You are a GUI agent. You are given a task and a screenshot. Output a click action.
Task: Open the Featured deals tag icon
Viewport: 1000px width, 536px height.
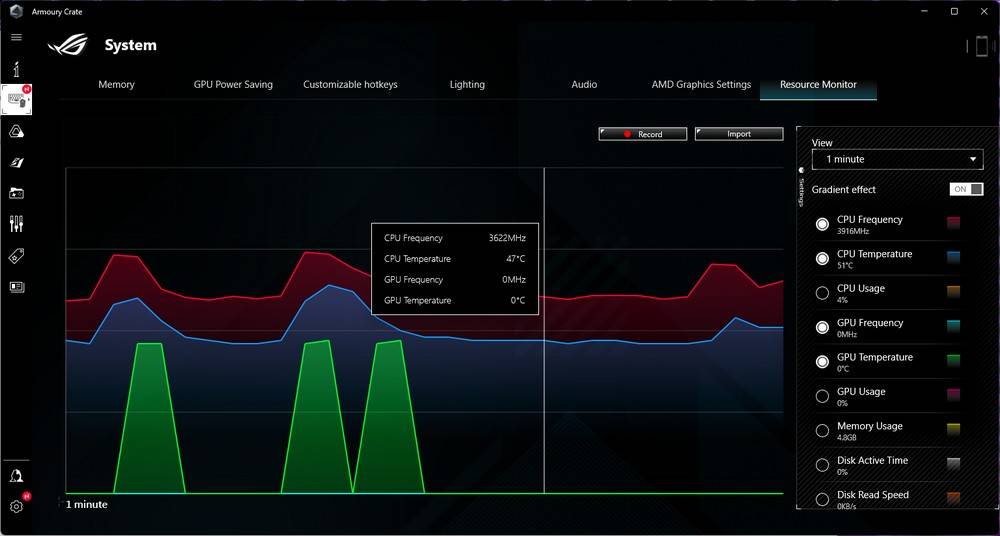[17, 256]
